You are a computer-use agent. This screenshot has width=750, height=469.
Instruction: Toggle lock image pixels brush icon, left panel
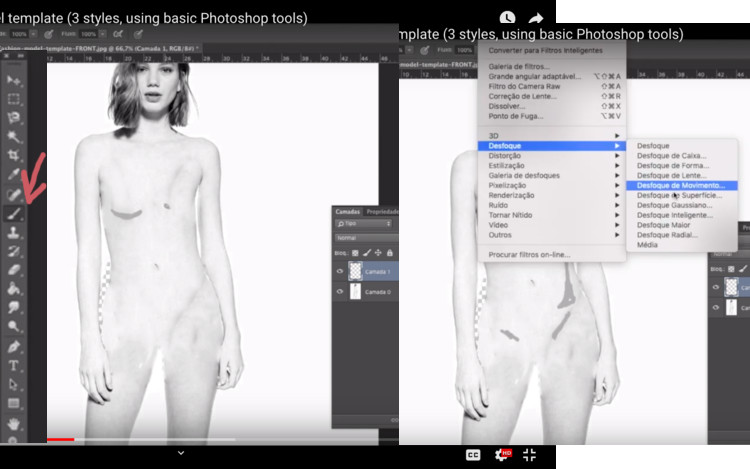[367, 253]
